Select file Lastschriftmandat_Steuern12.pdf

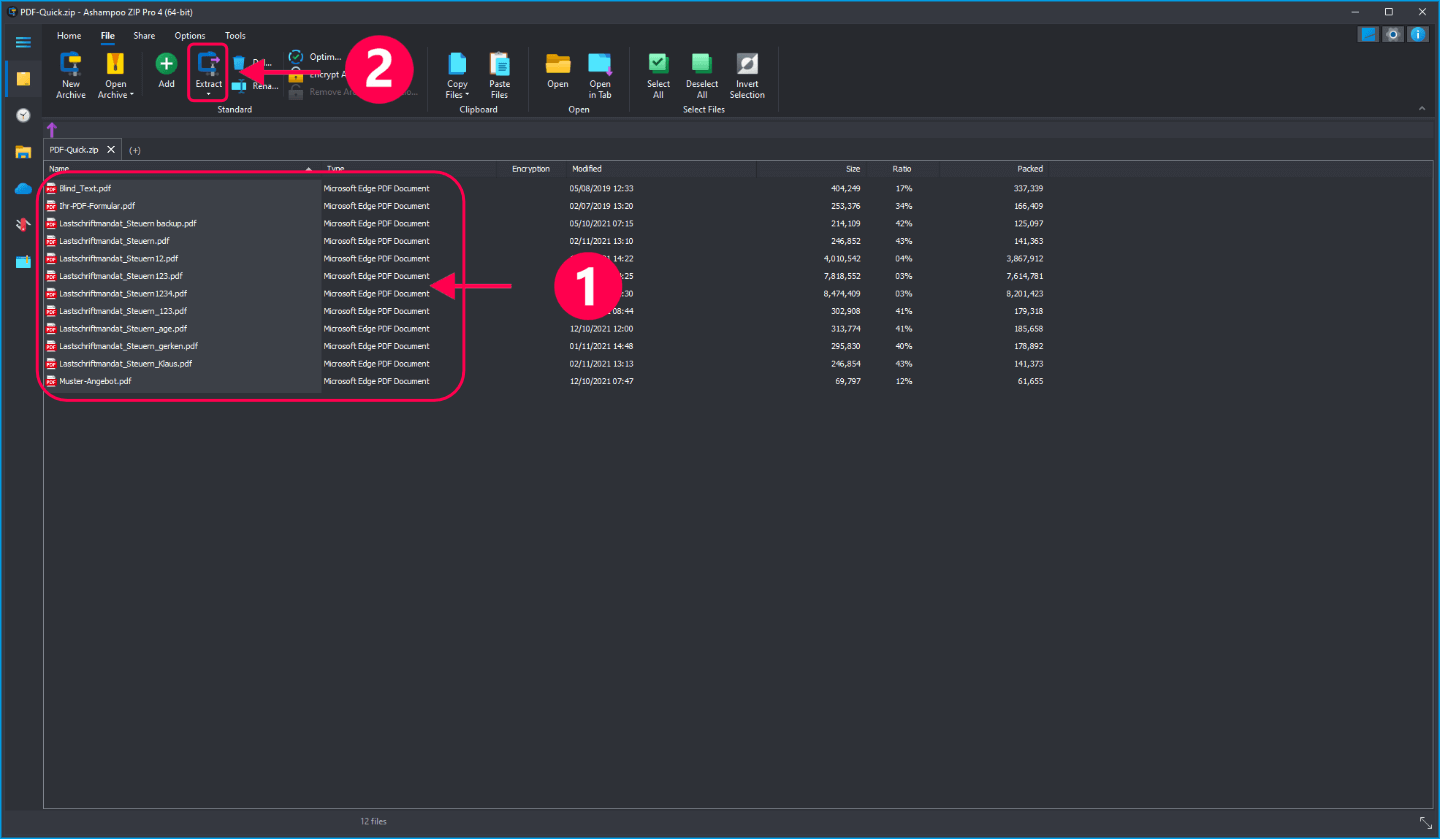[x=119, y=258]
